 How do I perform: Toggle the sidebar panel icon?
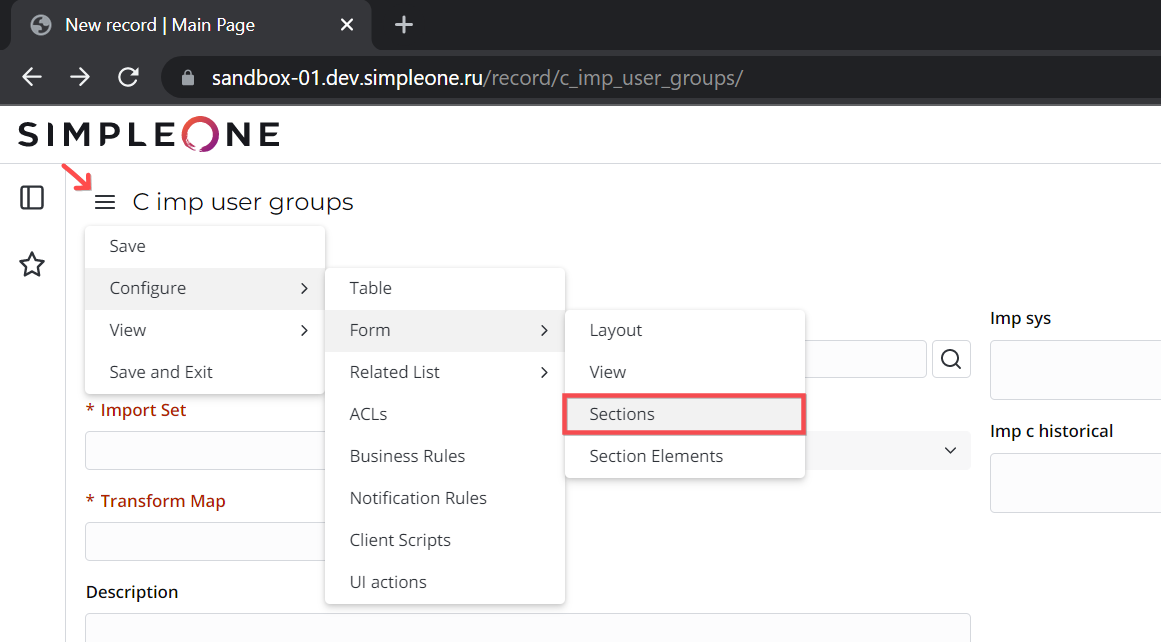(32, 198)
